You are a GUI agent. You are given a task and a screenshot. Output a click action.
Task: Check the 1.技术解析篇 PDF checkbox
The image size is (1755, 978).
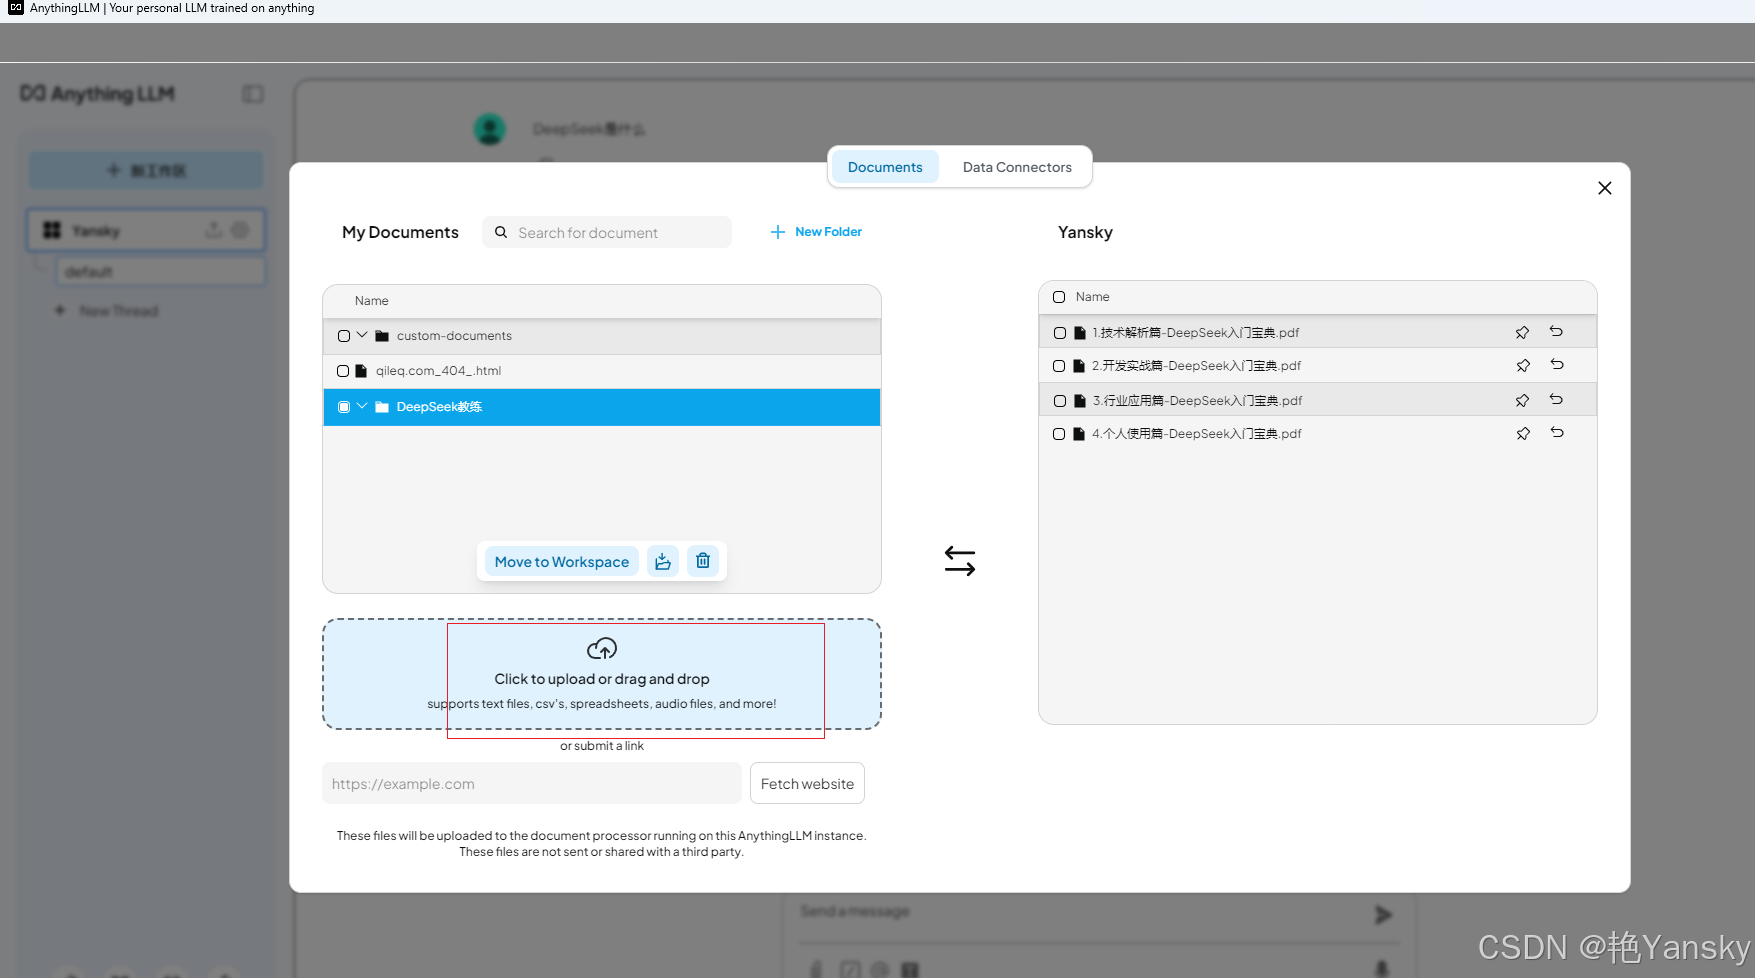coord(1060,333)
